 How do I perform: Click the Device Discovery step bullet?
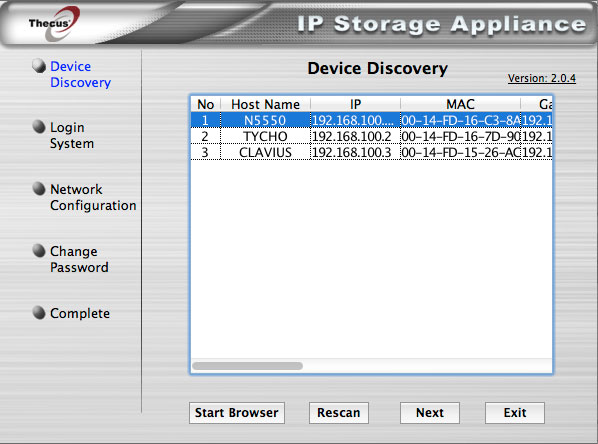click(x=39, y=66)
